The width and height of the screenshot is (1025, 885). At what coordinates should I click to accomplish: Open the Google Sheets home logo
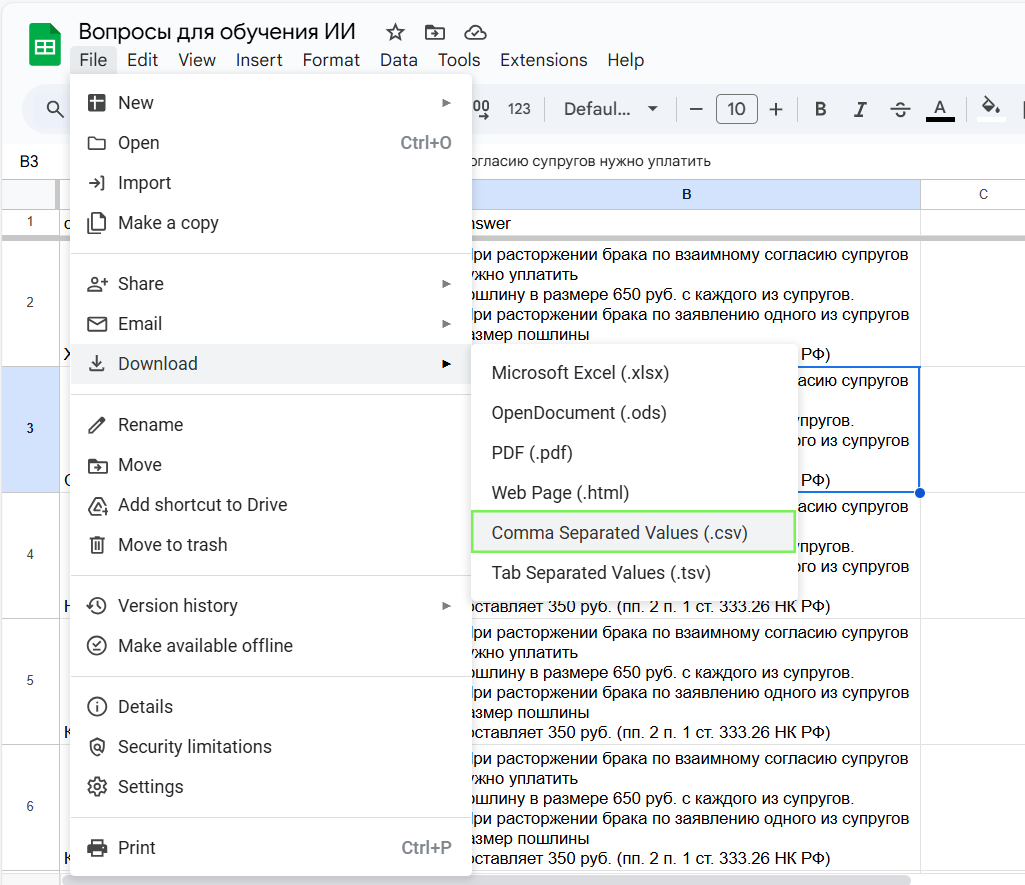[x=45, y=46]
